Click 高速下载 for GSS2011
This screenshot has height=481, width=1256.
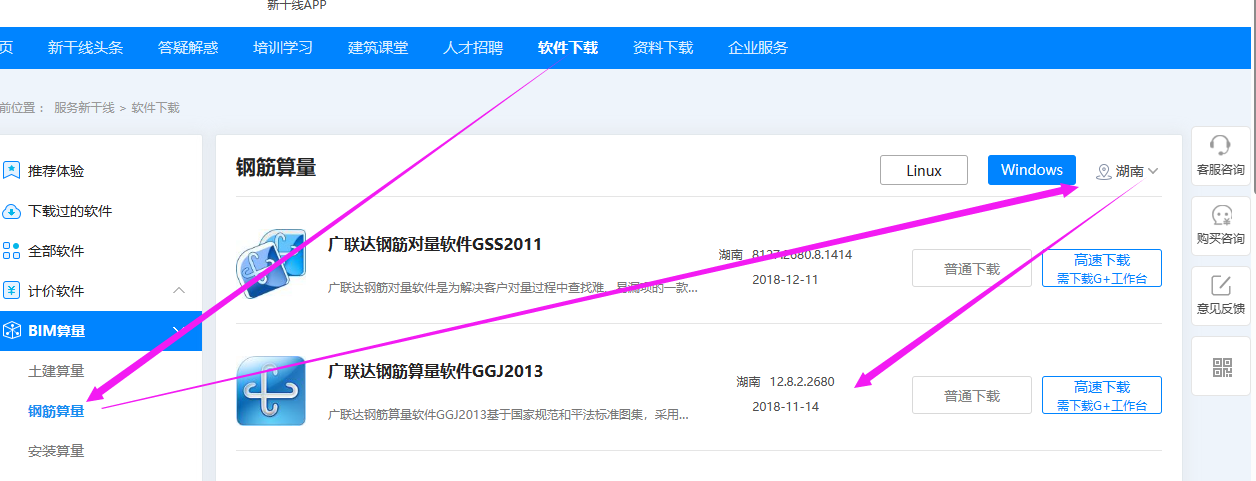[1102, 268]
